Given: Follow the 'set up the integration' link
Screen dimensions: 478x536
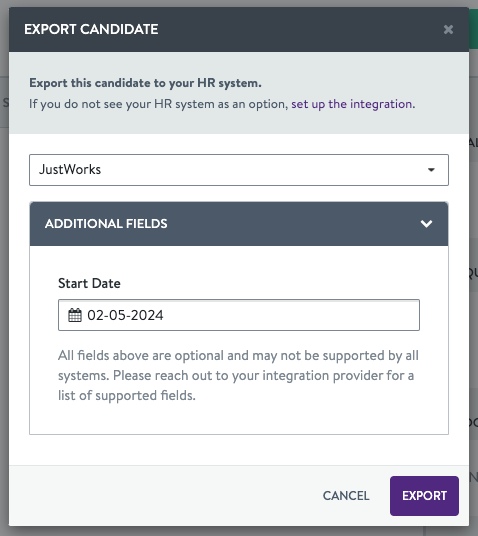Looking at the screenshot, I should click(351, 104).
